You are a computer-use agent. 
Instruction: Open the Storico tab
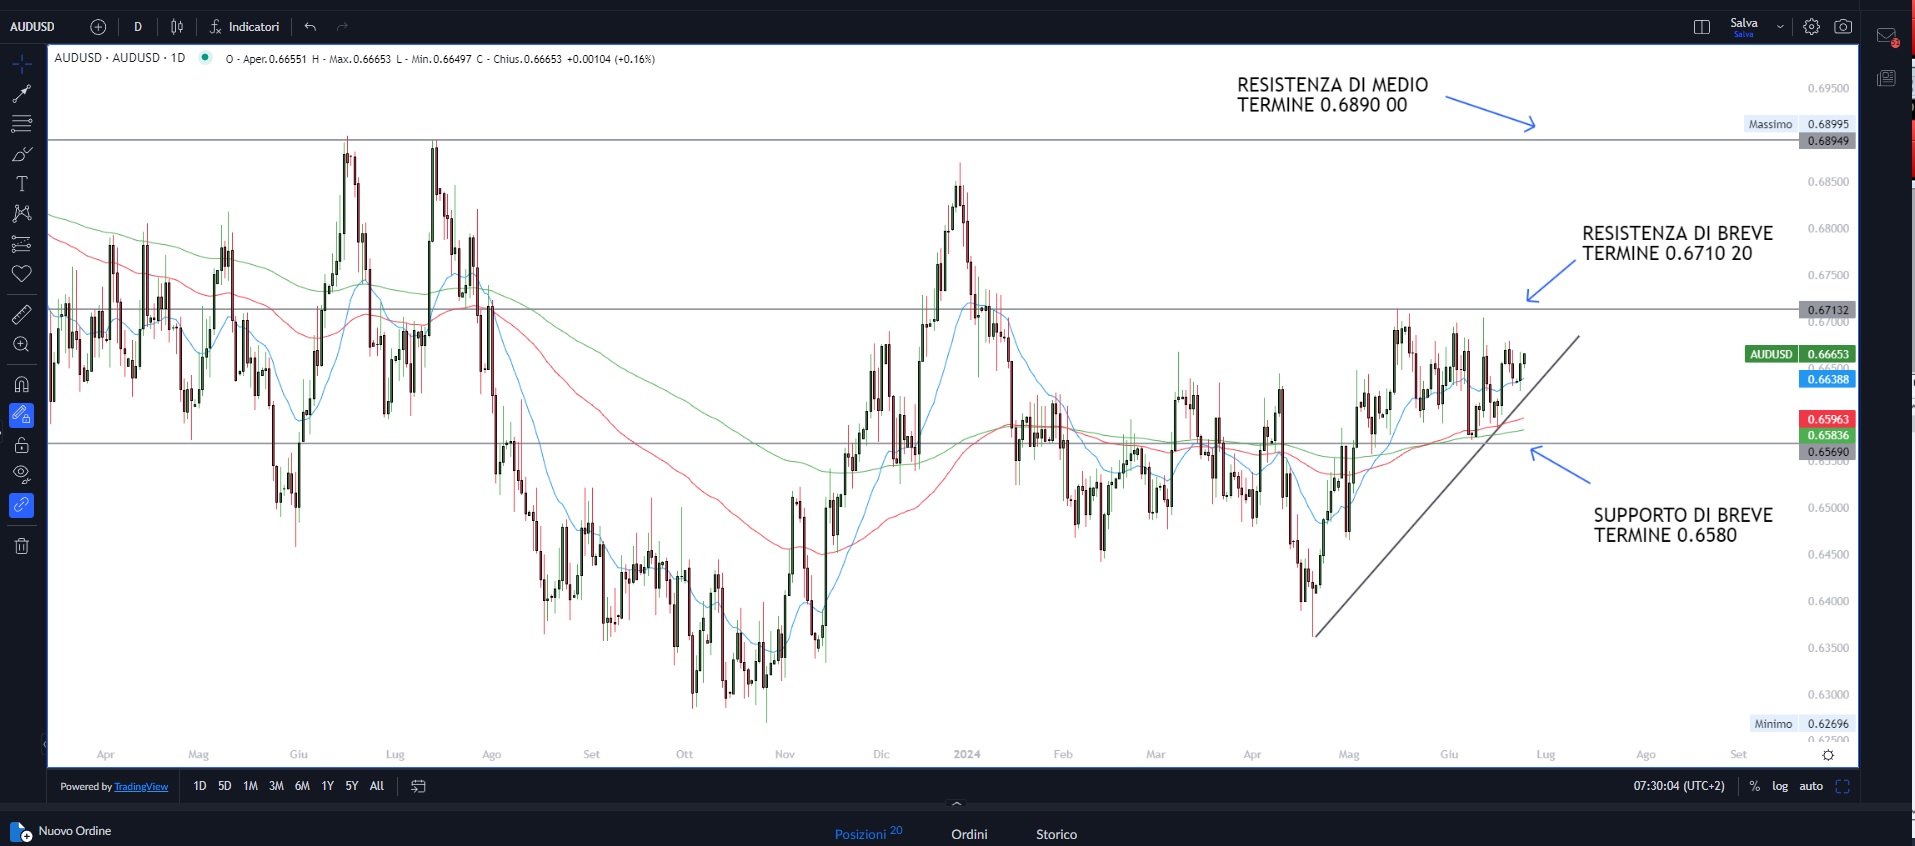click(x=1056, y=834)
